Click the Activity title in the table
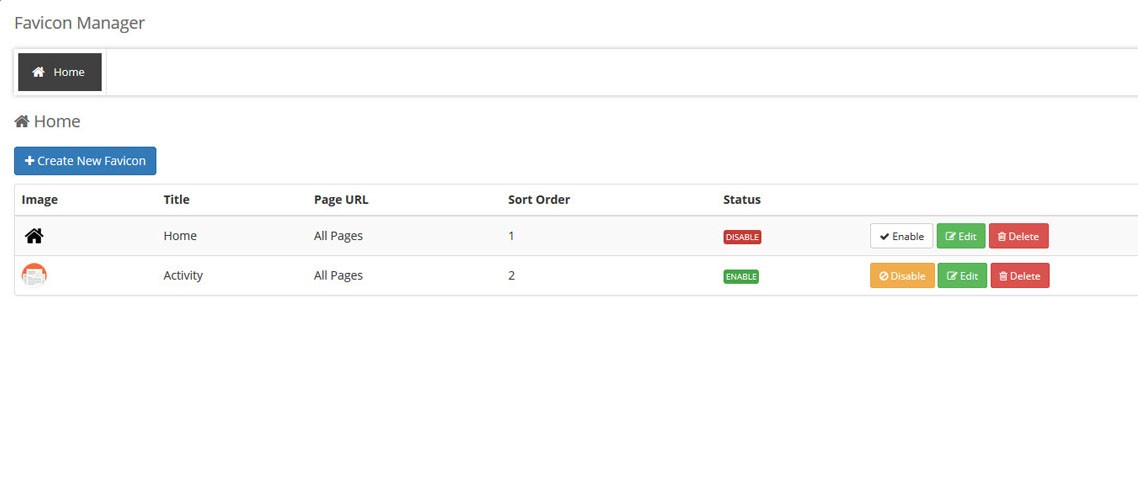 183,275
